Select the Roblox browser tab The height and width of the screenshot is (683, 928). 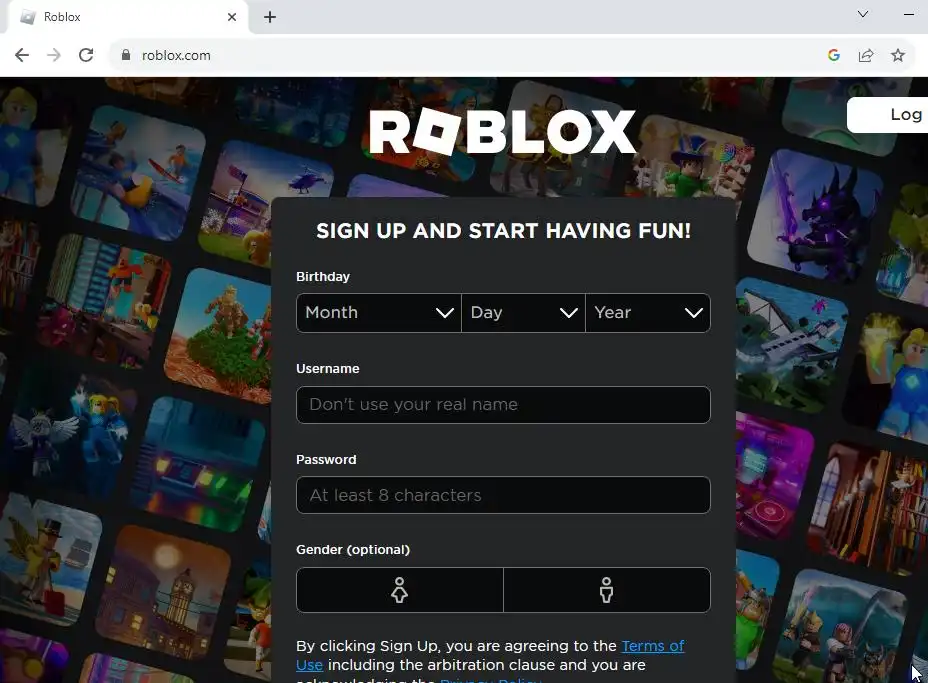pos(127,17)
